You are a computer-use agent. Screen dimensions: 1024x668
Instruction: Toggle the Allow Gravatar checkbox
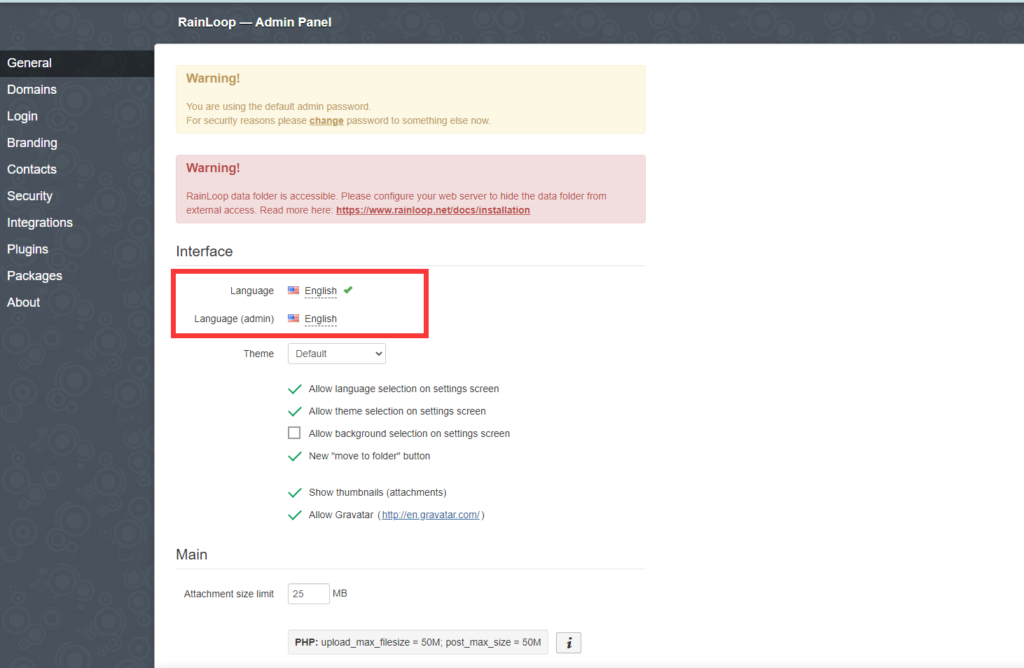pyautogui.click(x=295, y=515)
